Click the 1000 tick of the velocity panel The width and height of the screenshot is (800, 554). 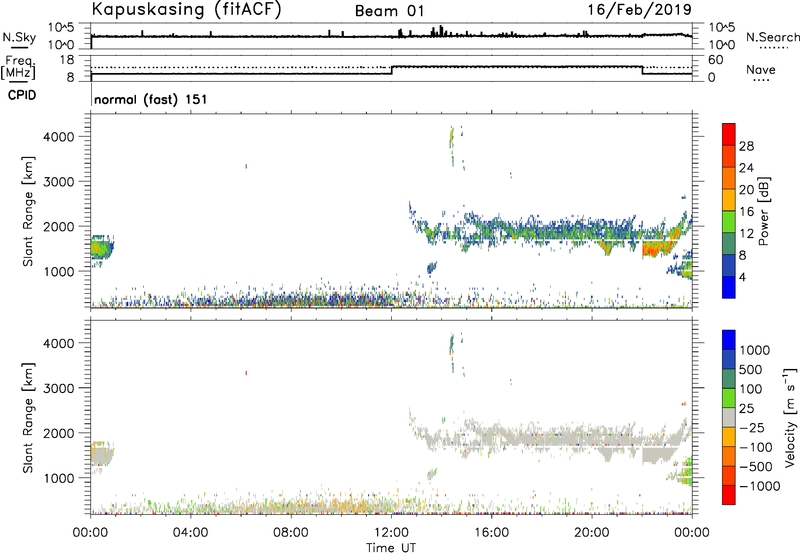click(58, 478)
